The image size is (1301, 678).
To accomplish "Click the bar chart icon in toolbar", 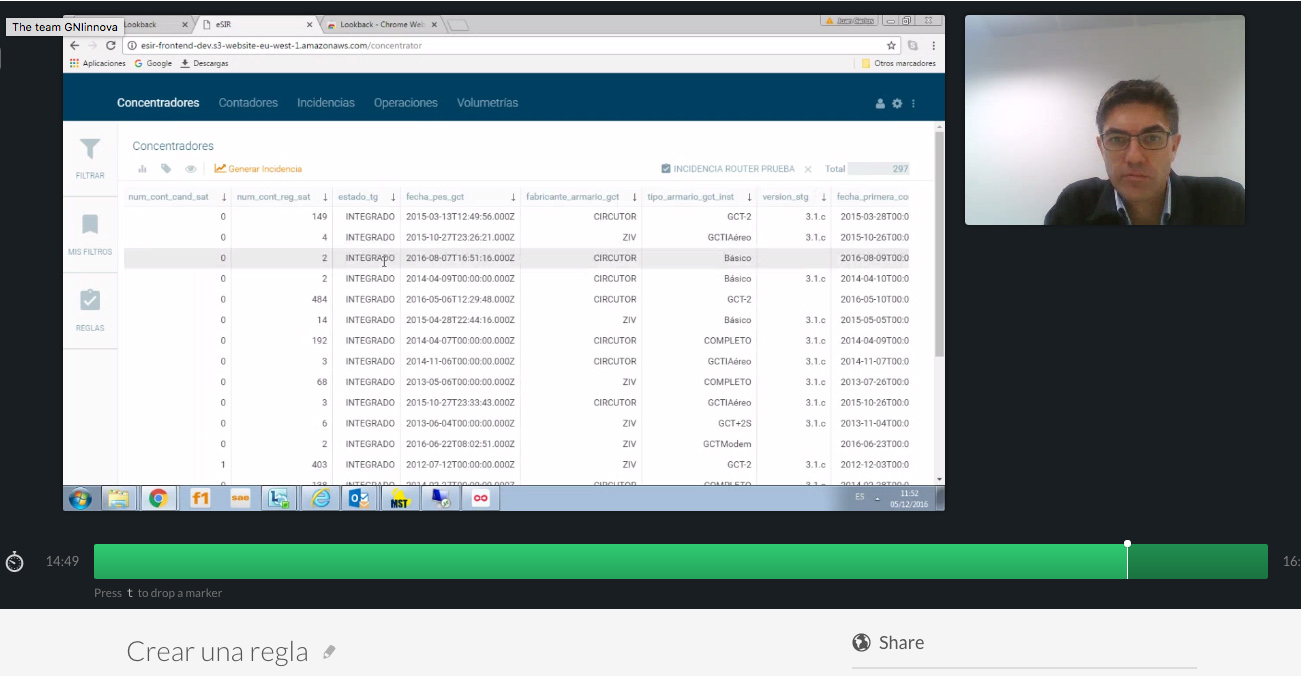I will coord(142,169).
